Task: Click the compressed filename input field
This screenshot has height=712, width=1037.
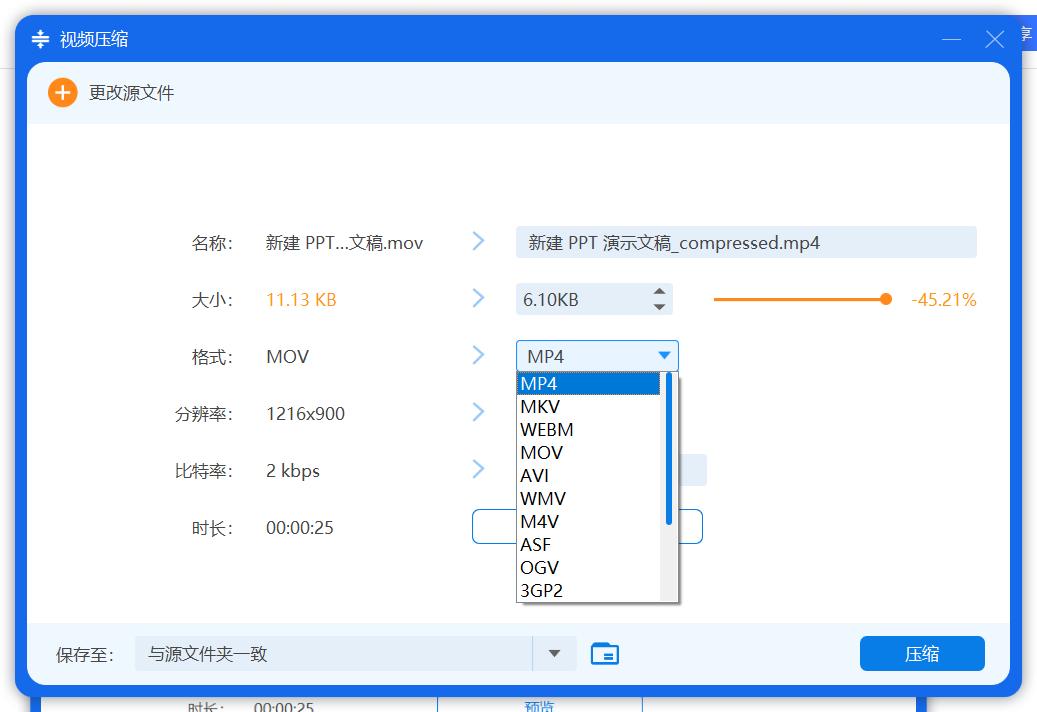Action: pos(745,241)
